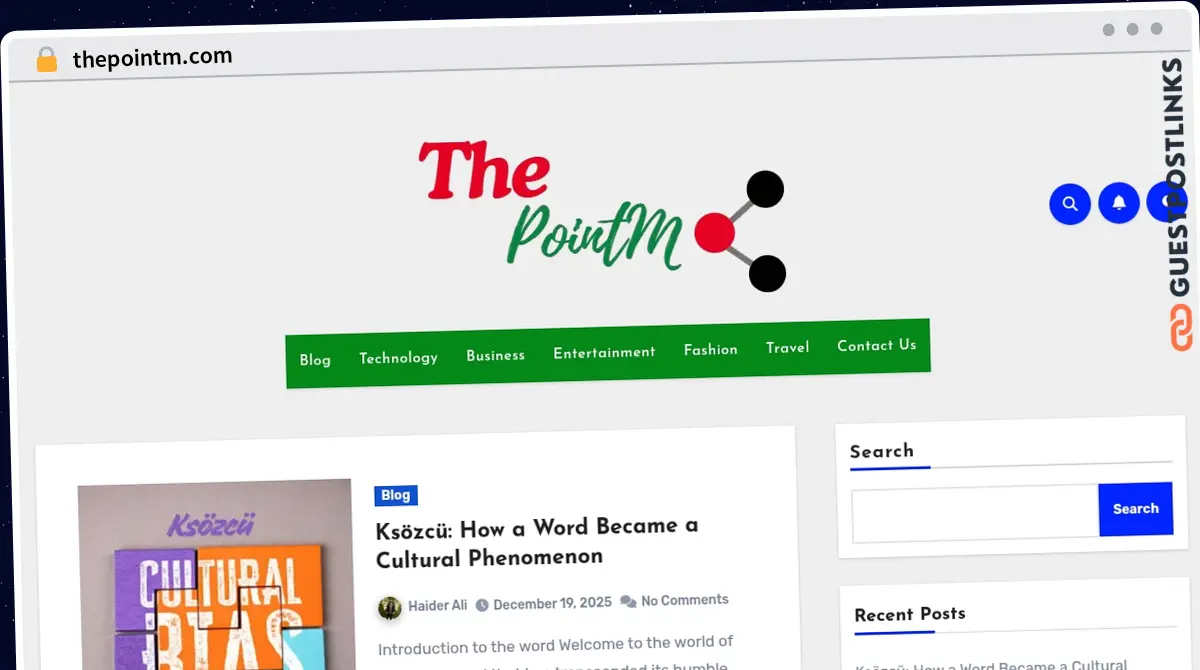Image resolution: width=1200 pixels, height=670 pixels.
Task: Go to the Business category
Action: (495, 355)
